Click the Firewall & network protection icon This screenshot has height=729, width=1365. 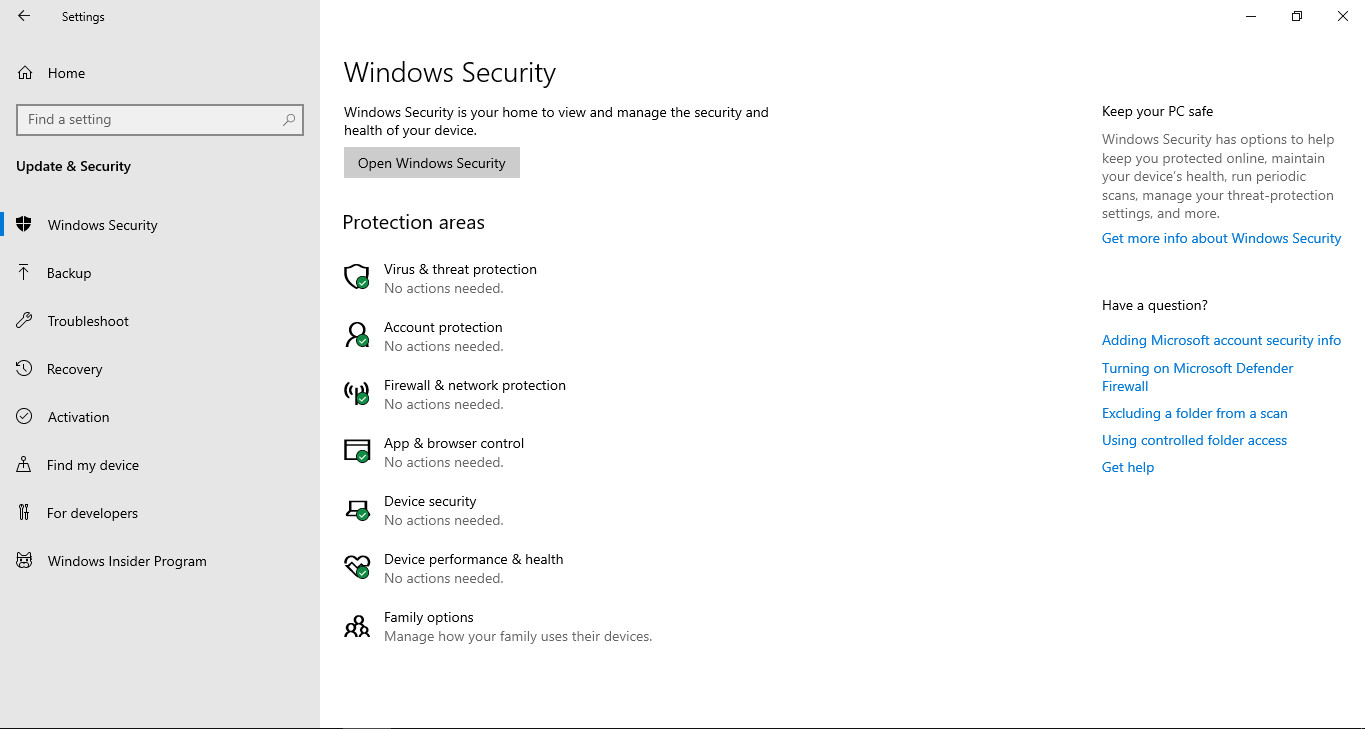click(x=357, y=393)
